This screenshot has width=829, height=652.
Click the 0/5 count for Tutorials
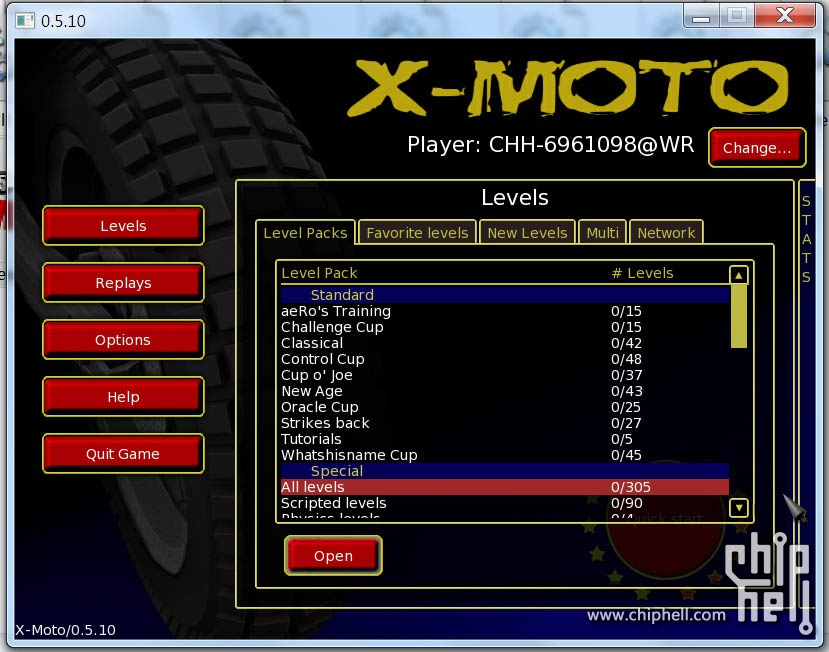[622, 439]
